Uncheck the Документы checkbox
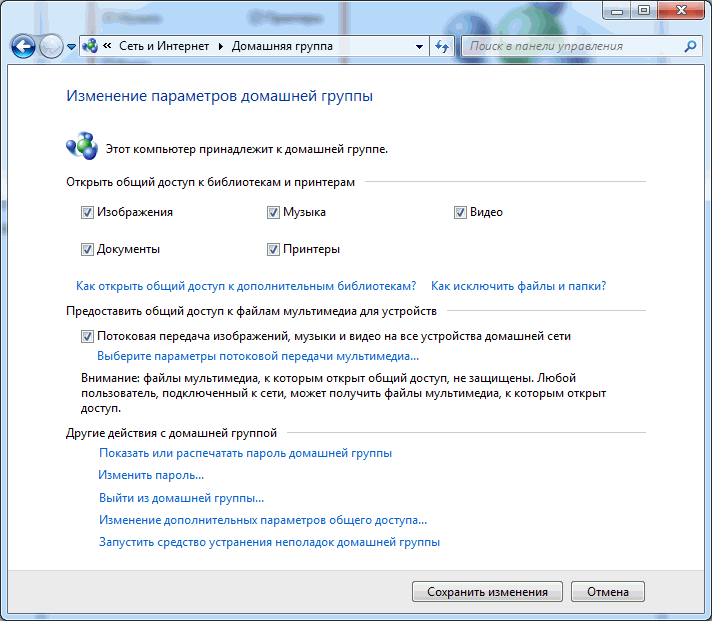The image size is (712, 621). point(87,249)
